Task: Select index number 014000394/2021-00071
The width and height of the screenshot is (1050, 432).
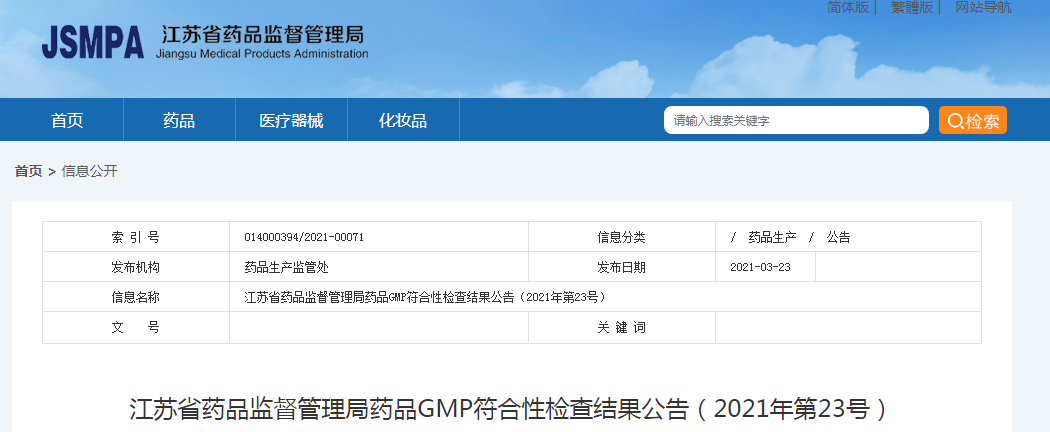Action: click(x=304, y=237)
